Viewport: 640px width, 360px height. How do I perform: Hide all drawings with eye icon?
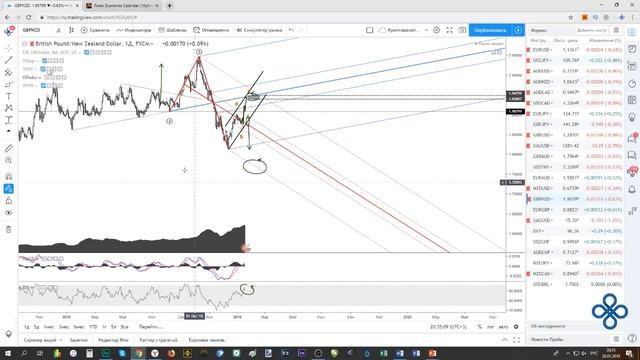coord(8,213)
